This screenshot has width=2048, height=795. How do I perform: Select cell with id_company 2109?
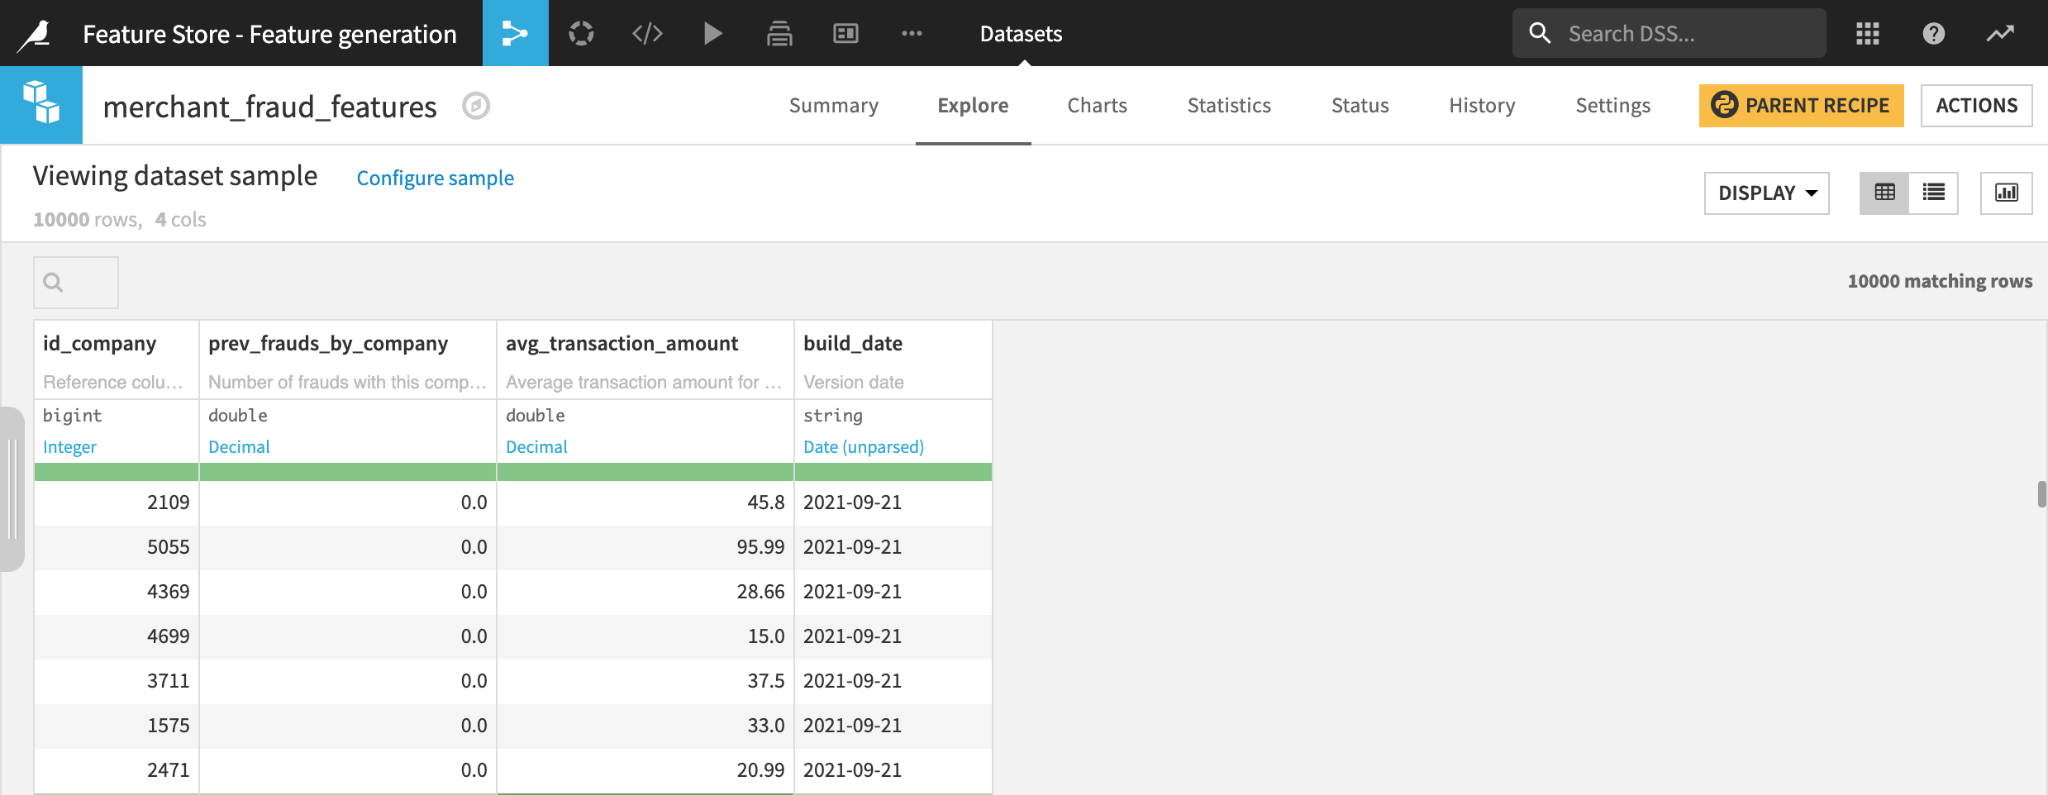[x=117, y=503]
